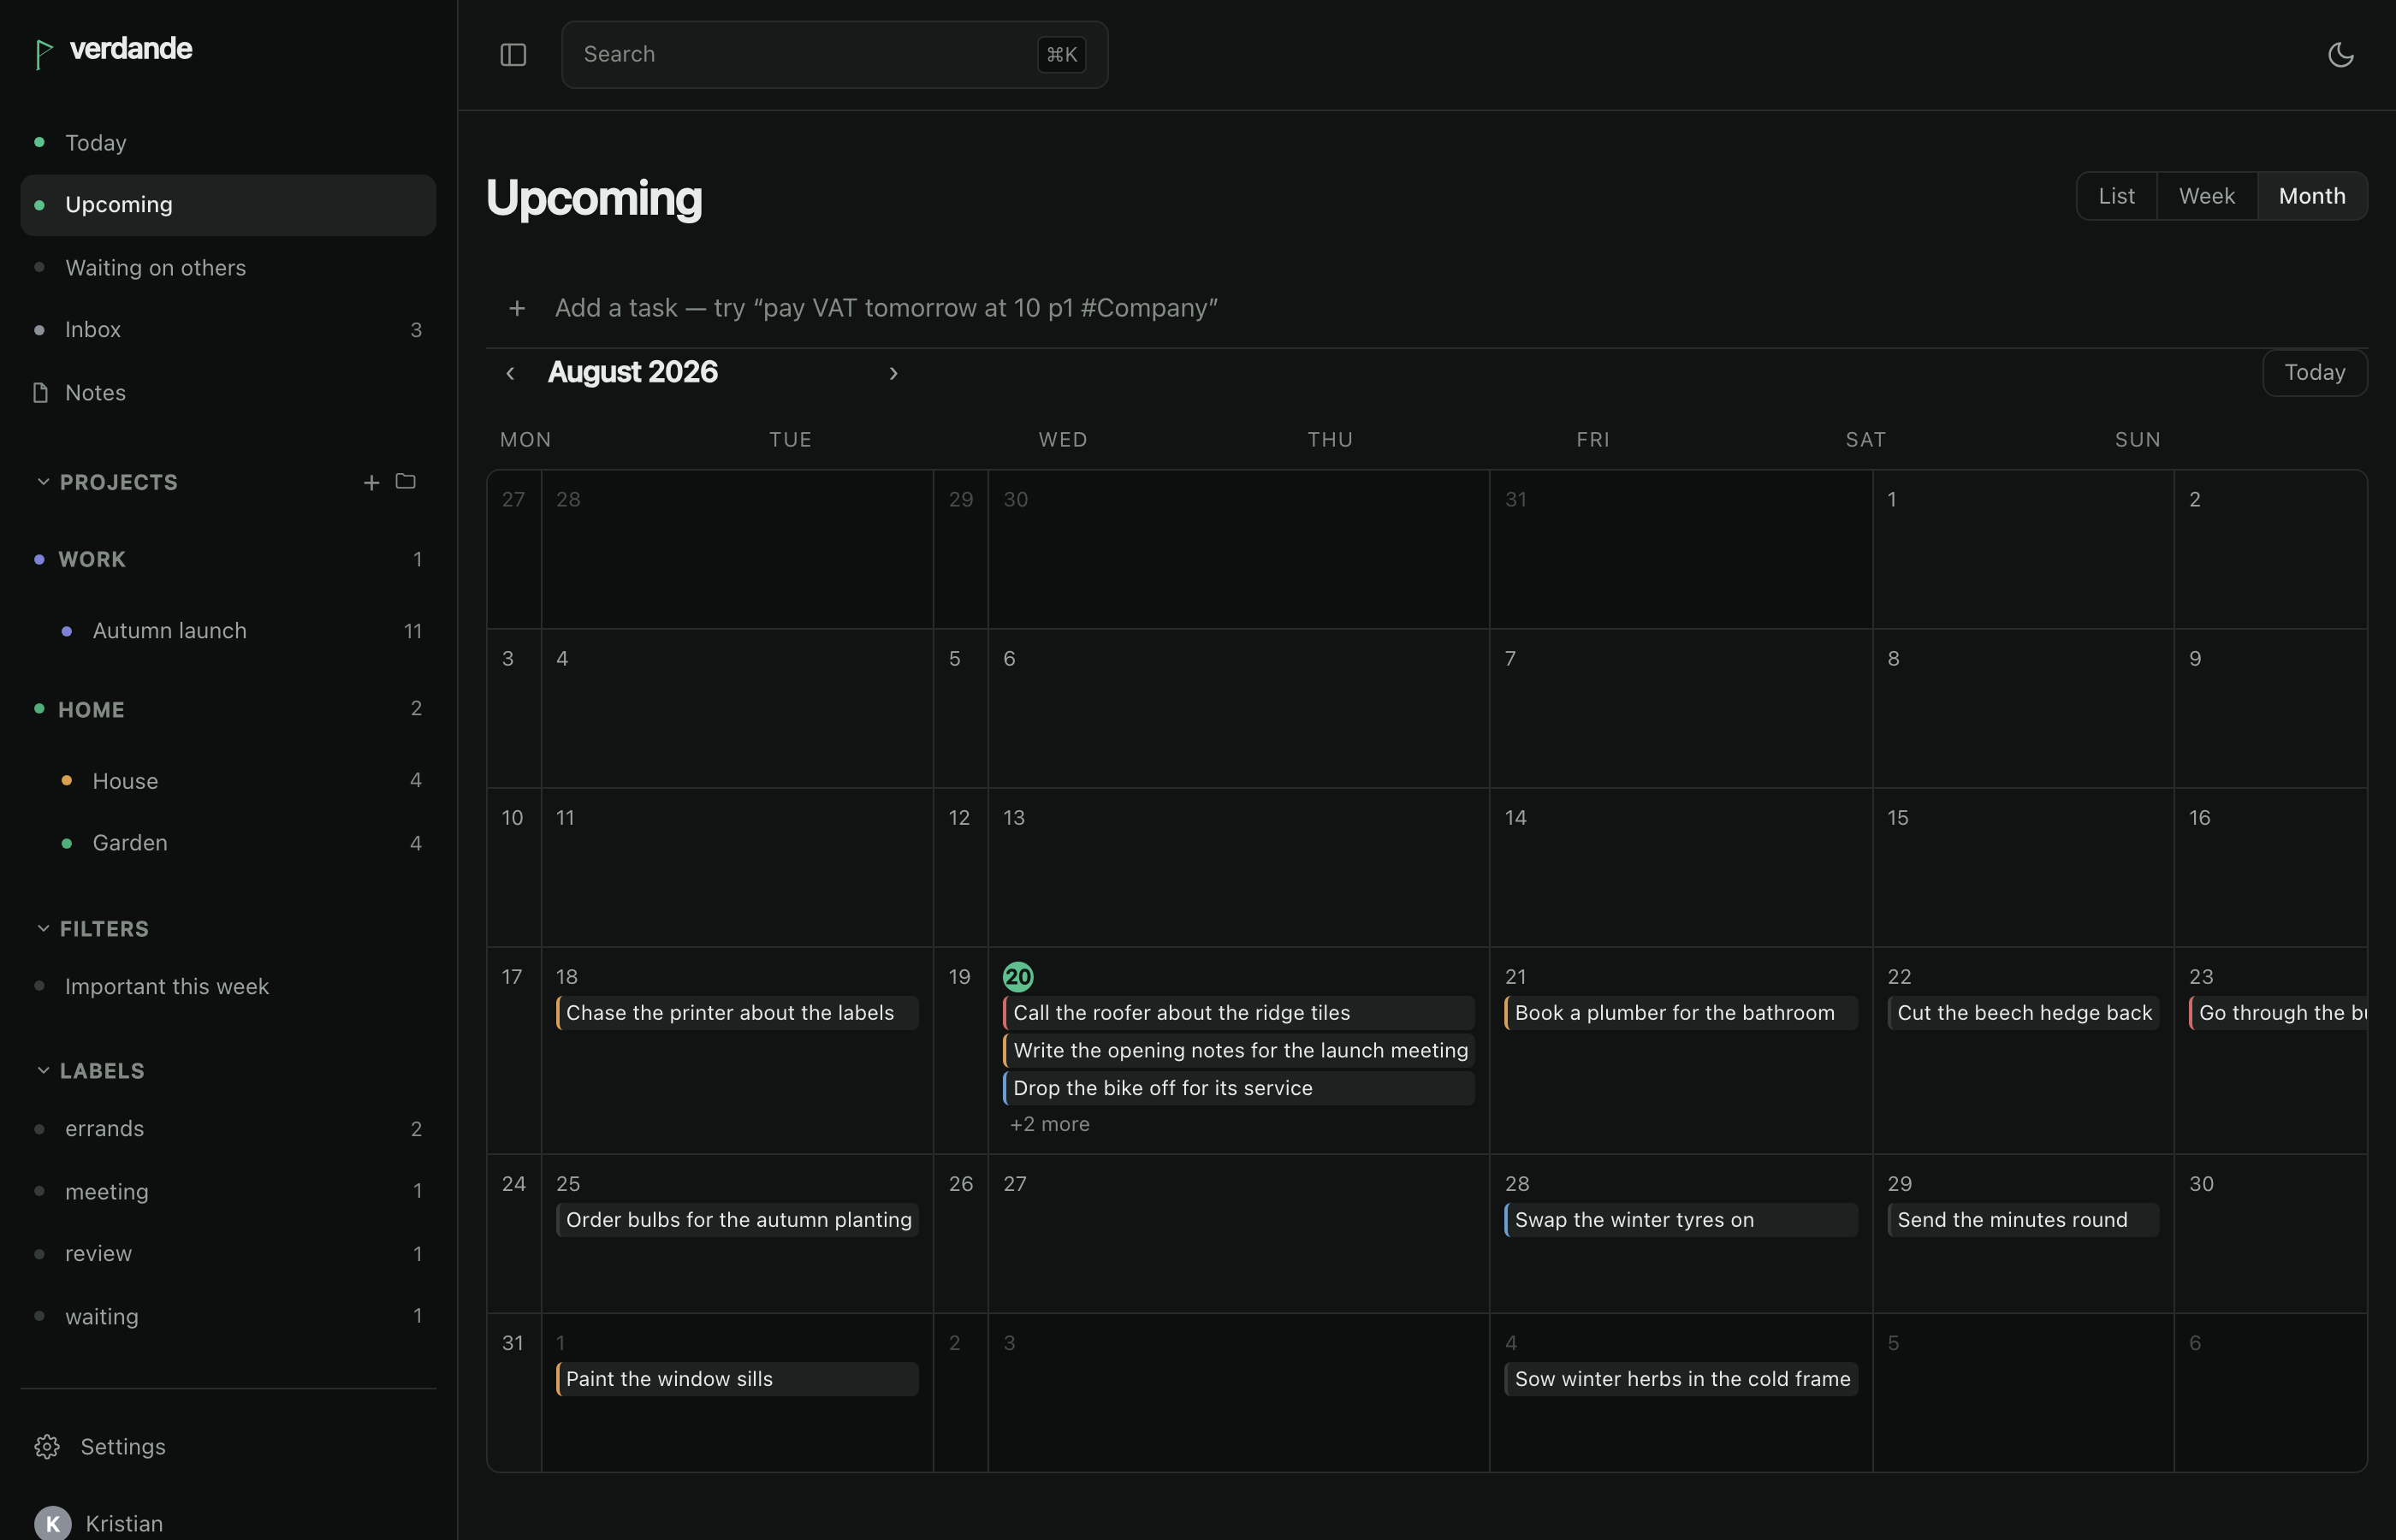2396x1540 pixels.
Task: Open task Order bulbs for the autumn planting
Action: click(x=737, y=1220)
